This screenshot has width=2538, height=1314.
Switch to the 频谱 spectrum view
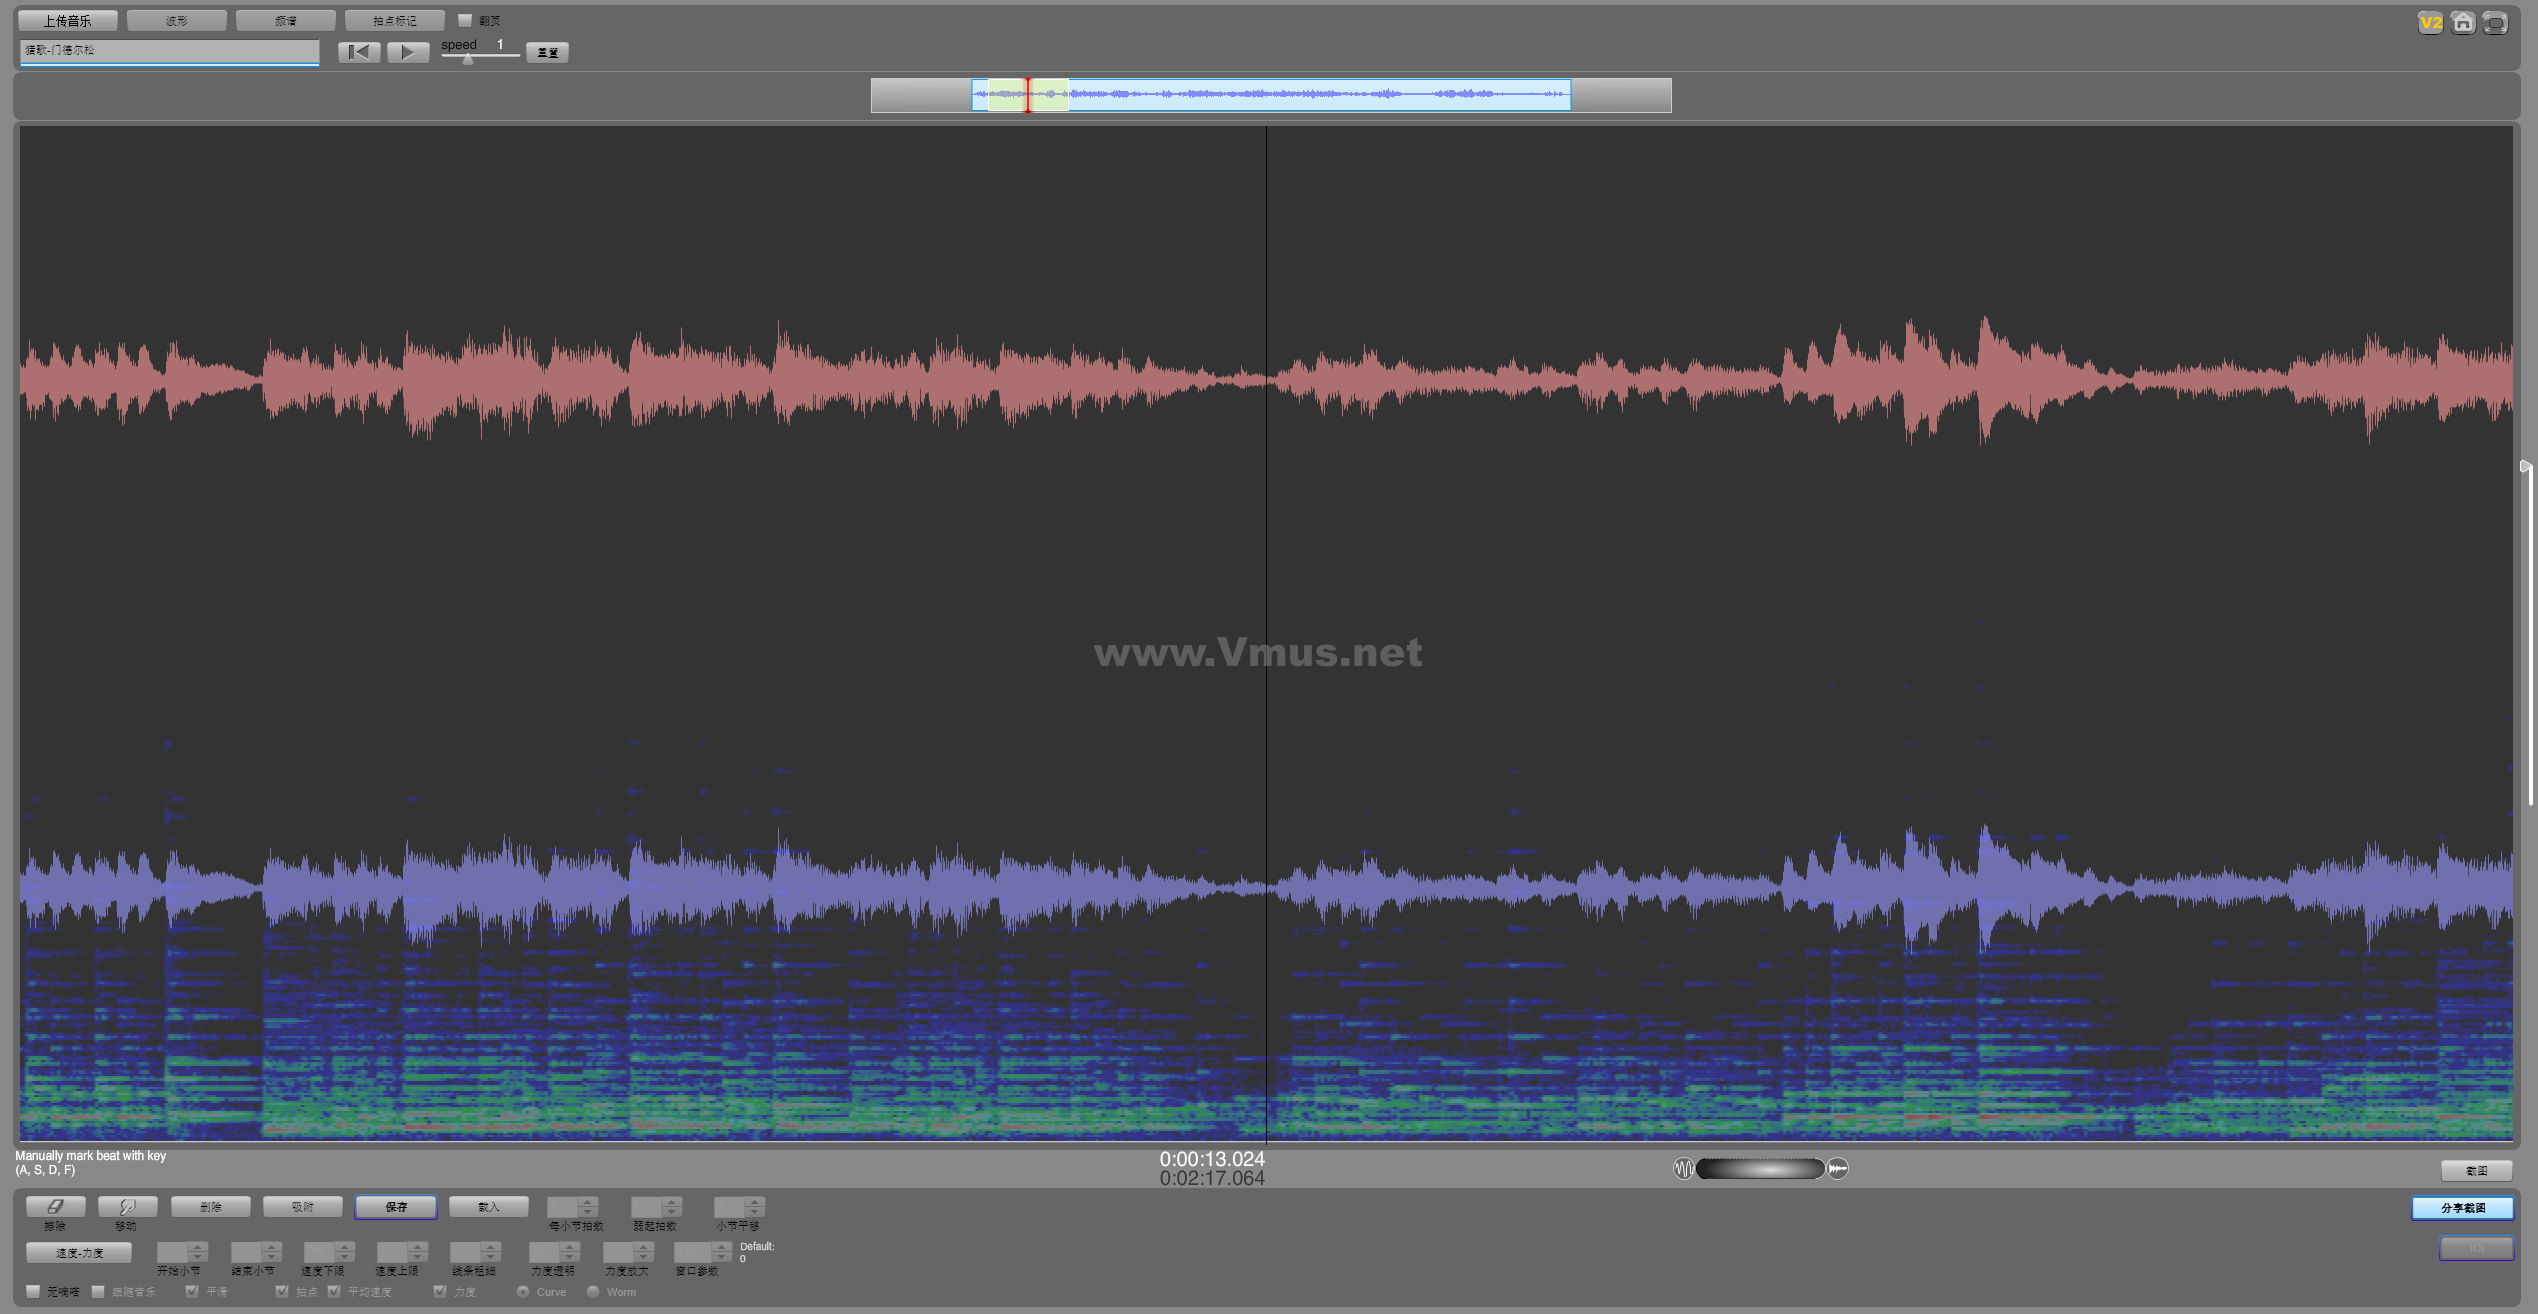[285, 20]
